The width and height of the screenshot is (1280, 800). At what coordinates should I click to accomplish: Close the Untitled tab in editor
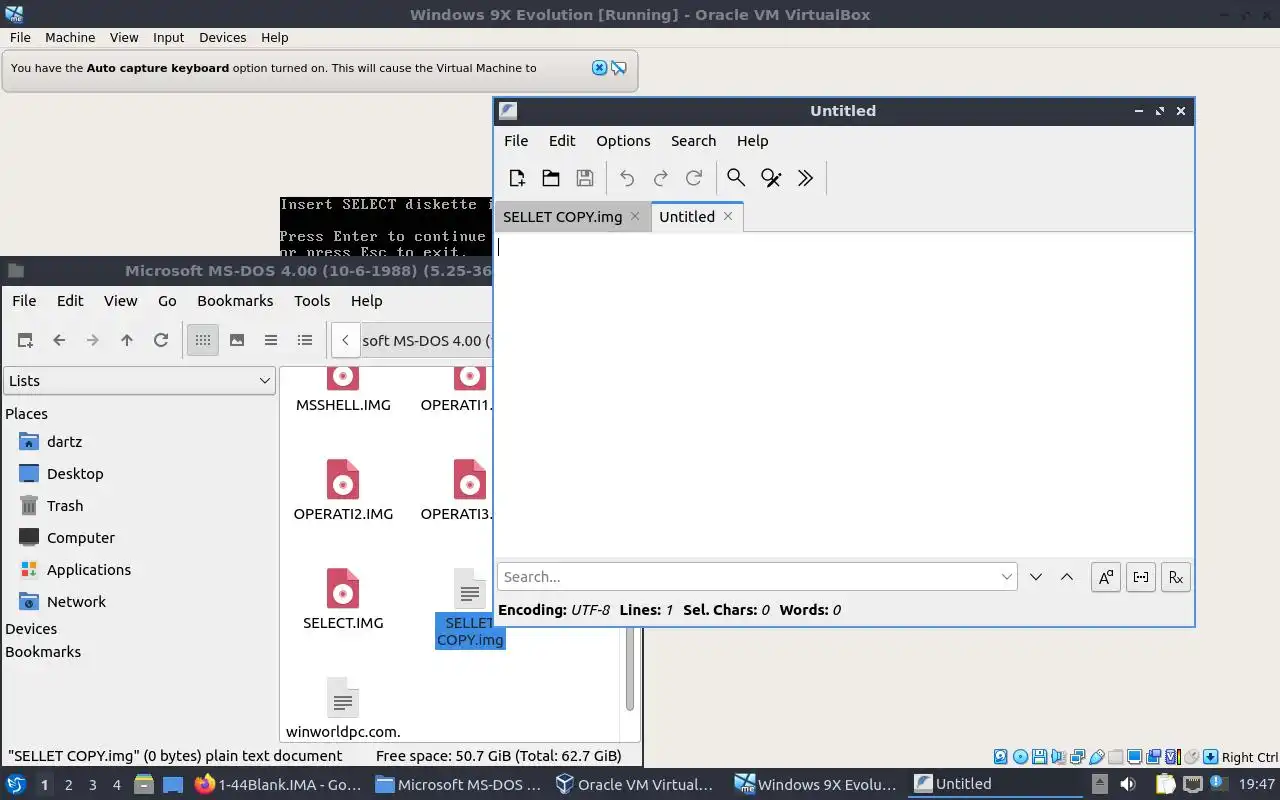[x=728, y=216]
